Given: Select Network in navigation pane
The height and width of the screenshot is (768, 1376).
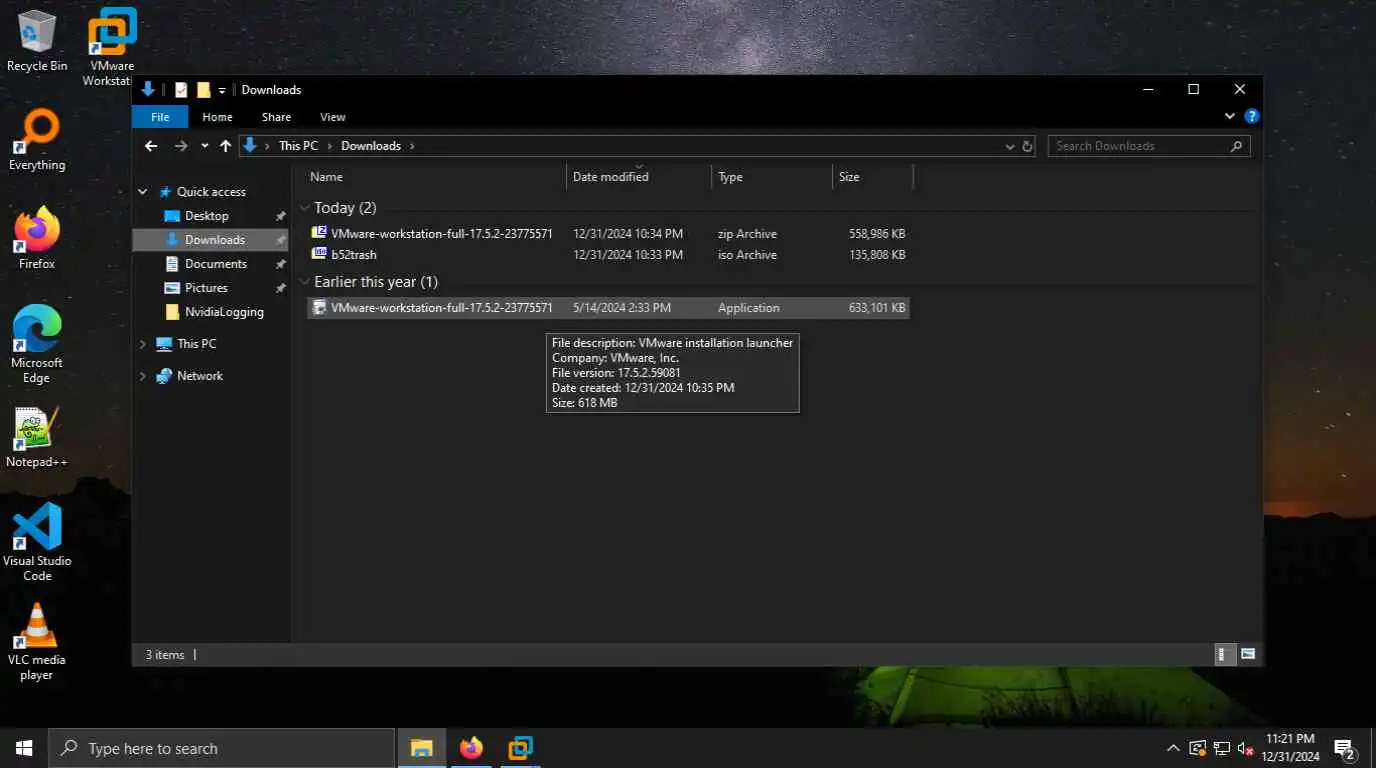Looking at the screenshot, I should pyautogui.click(x=200, y=376).
